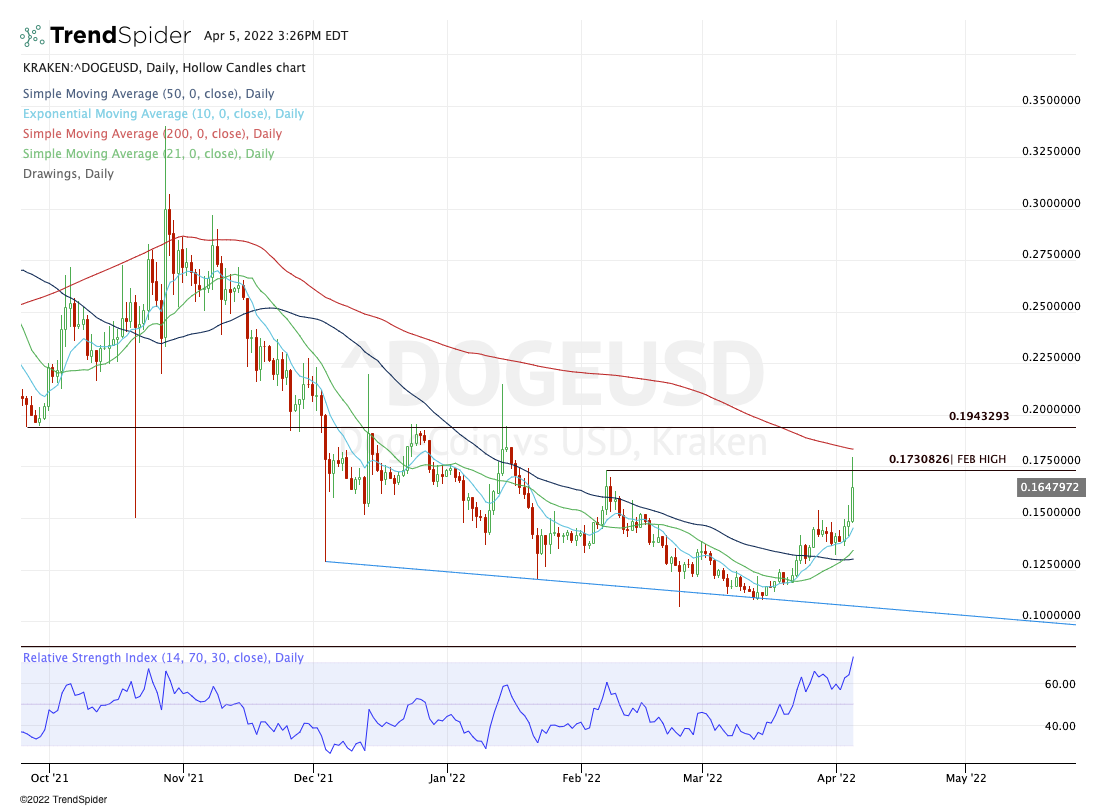Select the Exponential Moving Average (10) legend
Screen dimensions: 1106x809
(x=163, y=114)
